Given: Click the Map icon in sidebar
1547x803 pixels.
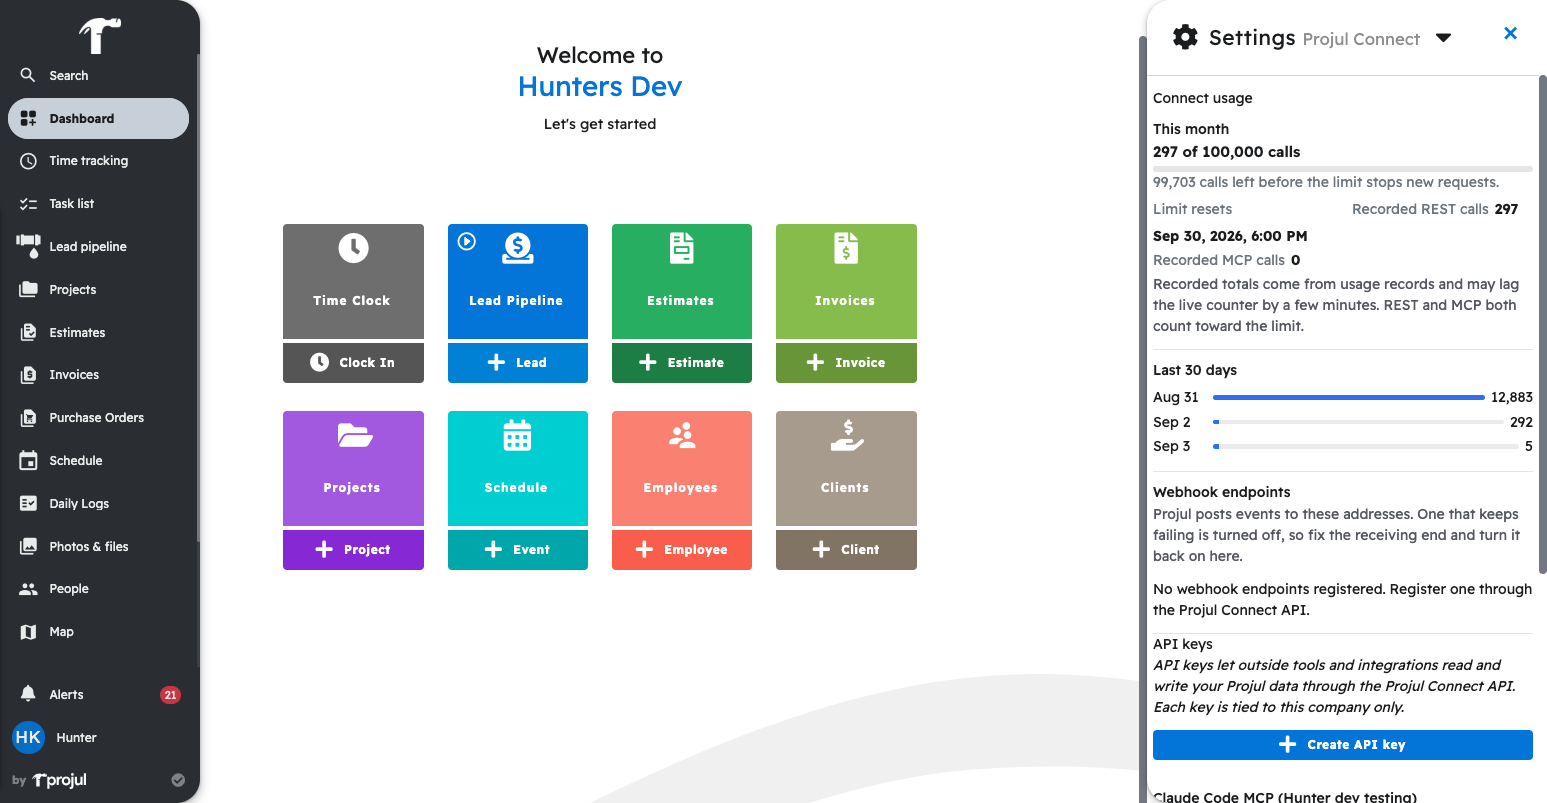Looking at the screenshot, I should pyautogui.click(x=28, y=632).
